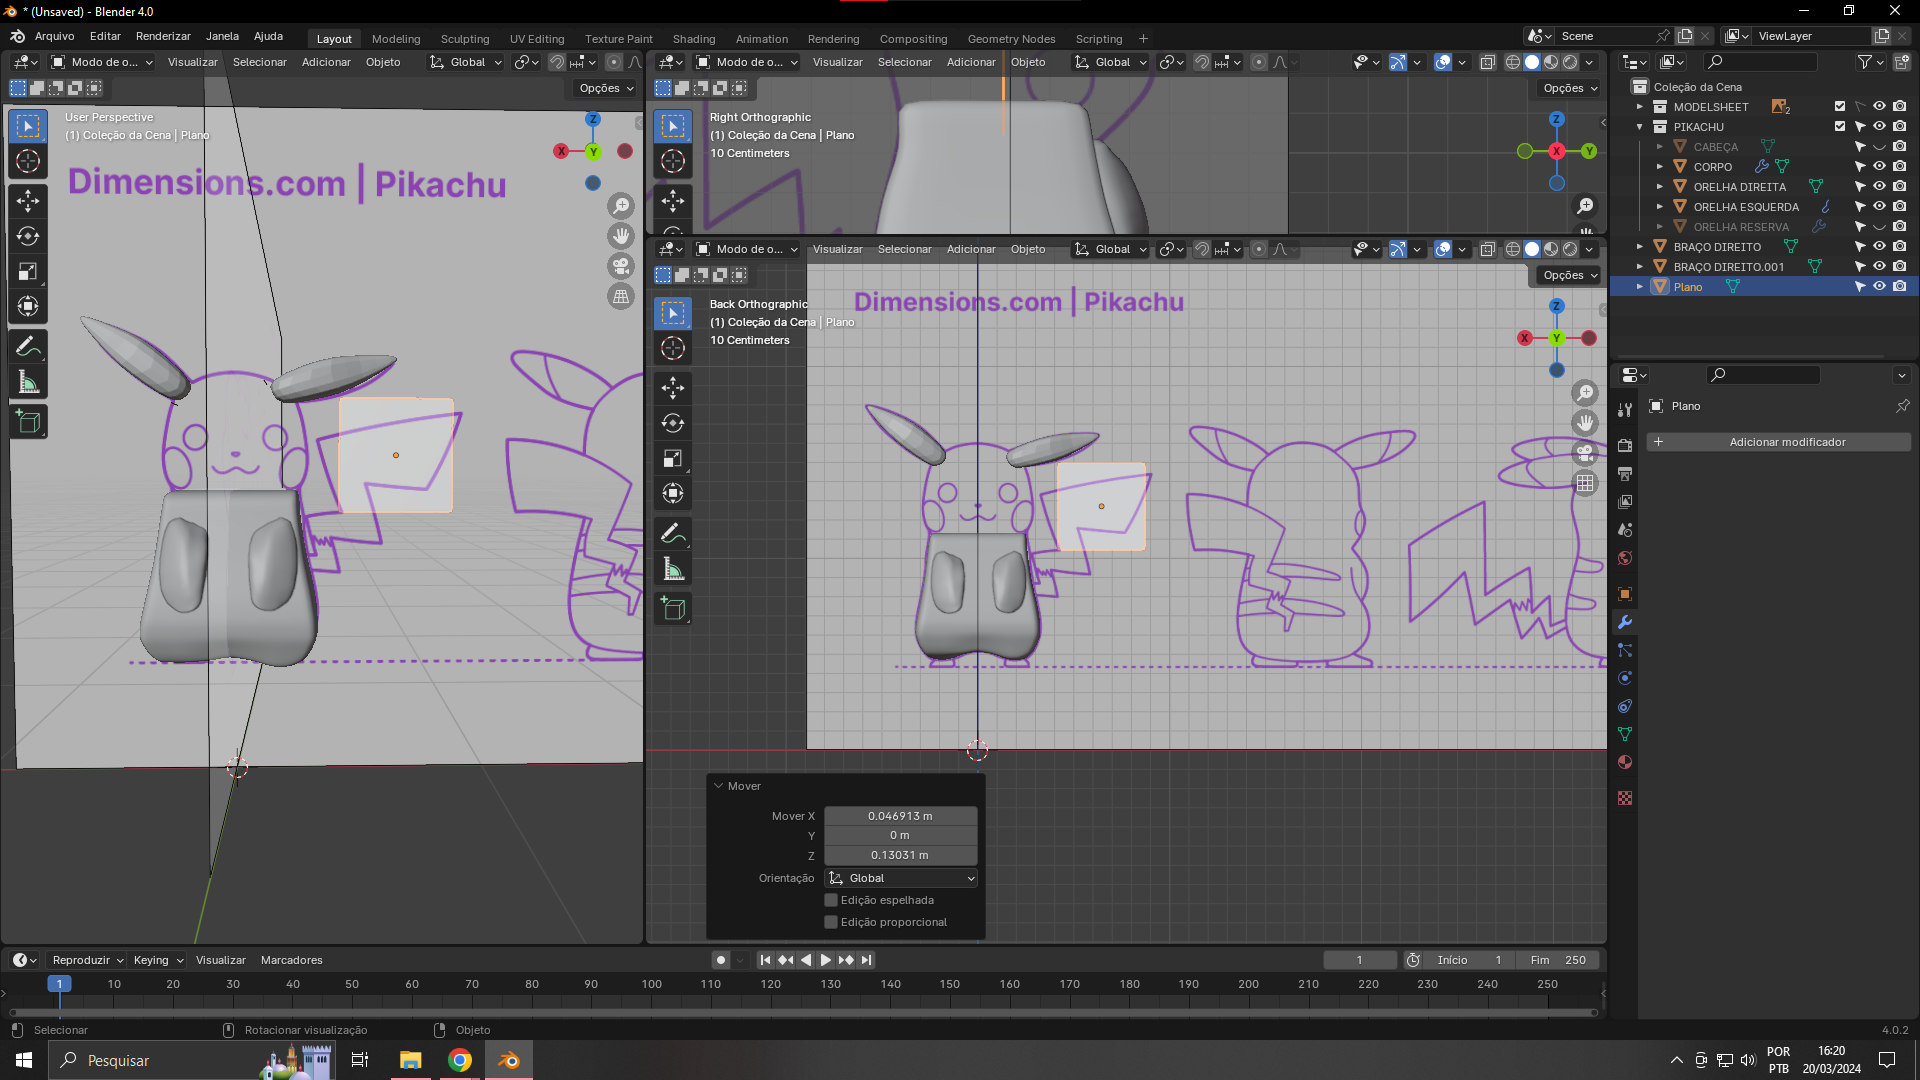Expand the BRAÇO DIREITO tree item

[1640, 247]
